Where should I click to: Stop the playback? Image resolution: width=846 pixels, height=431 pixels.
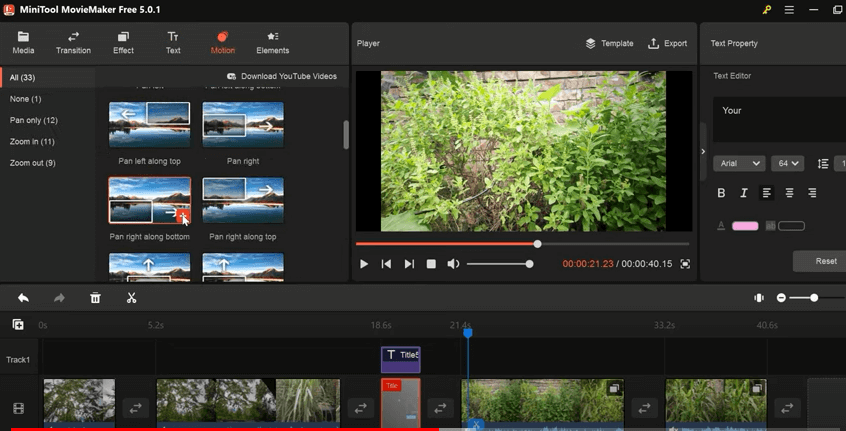[x=431, y=264]
